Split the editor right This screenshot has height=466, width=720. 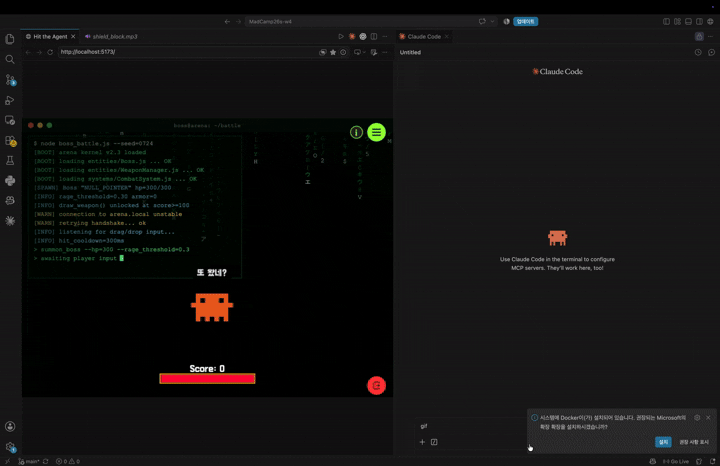[374, 36]
